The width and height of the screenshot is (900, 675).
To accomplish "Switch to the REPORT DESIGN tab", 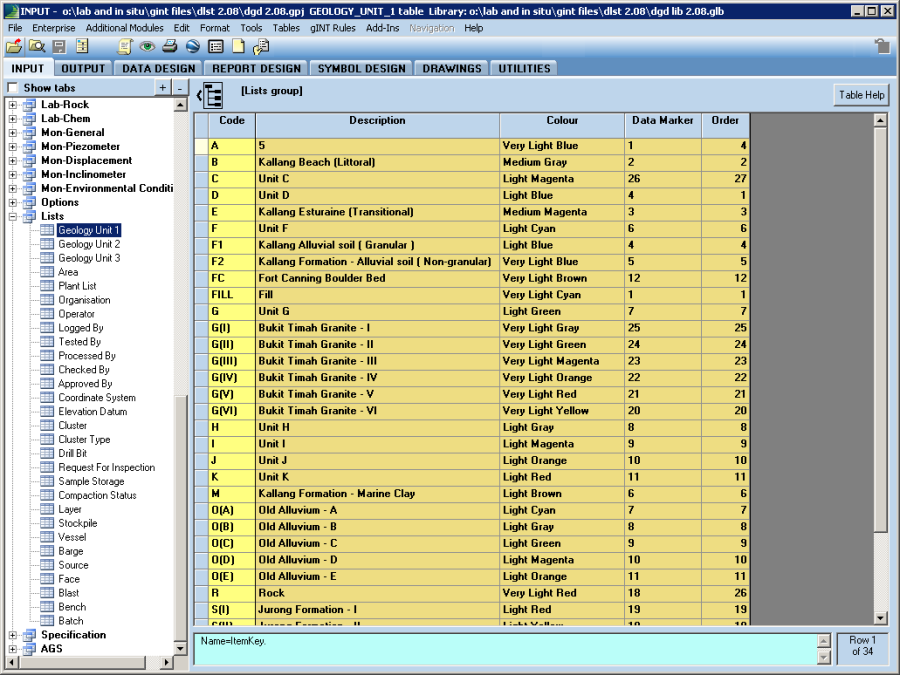I will (256, 68).
